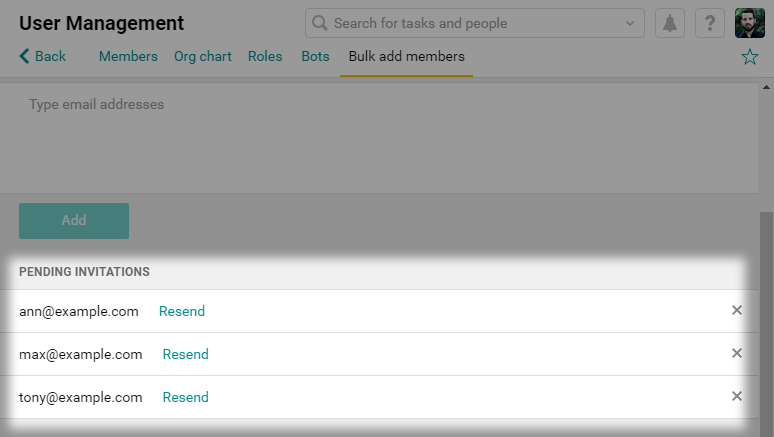Resend the invitation to max@example.com

[186, 354]
